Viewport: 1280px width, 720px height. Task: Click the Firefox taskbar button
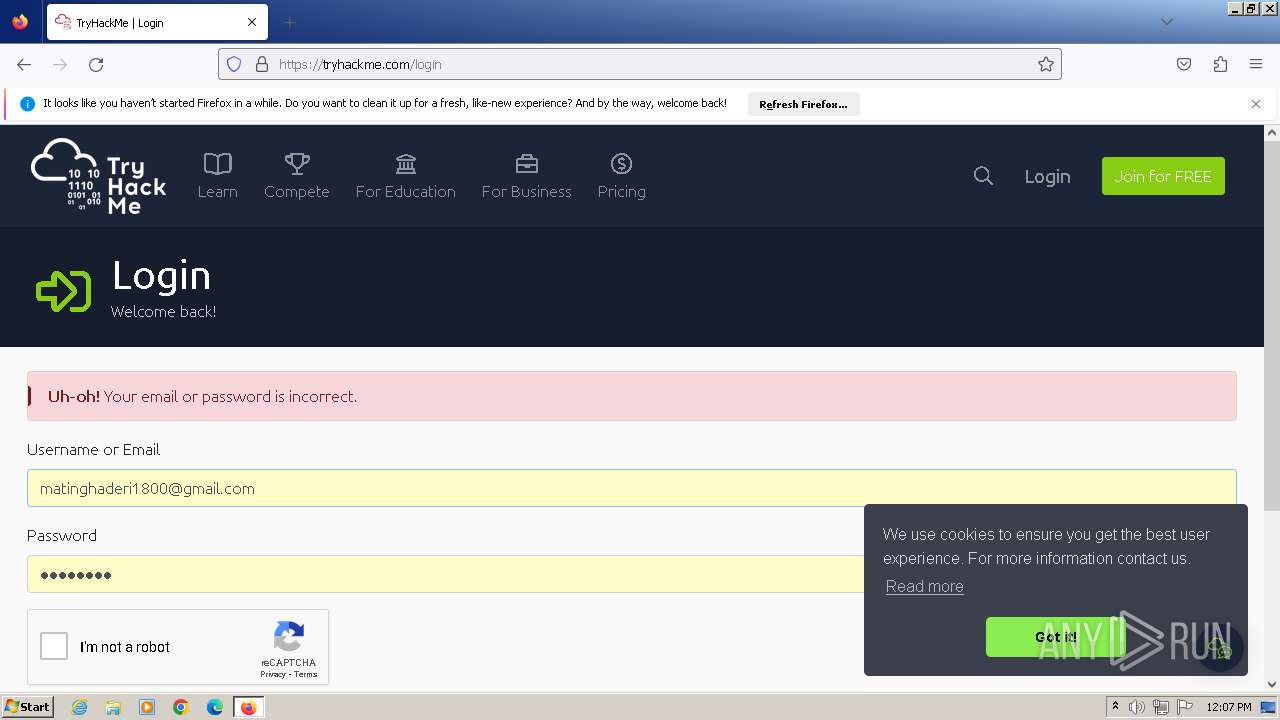coord(248,707)
